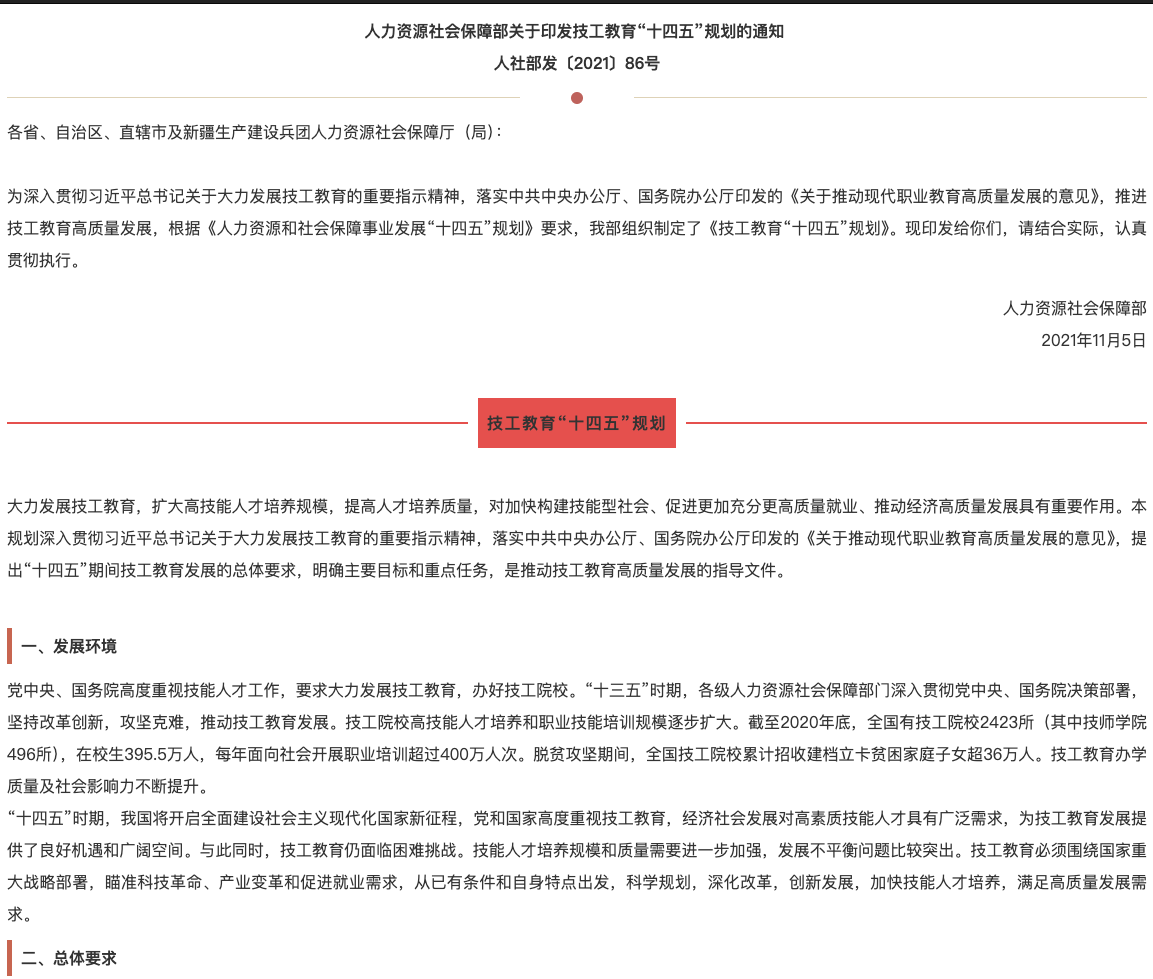Click the line starting 大力发展技工教育，扩大高技能人才

coord(576,506)
